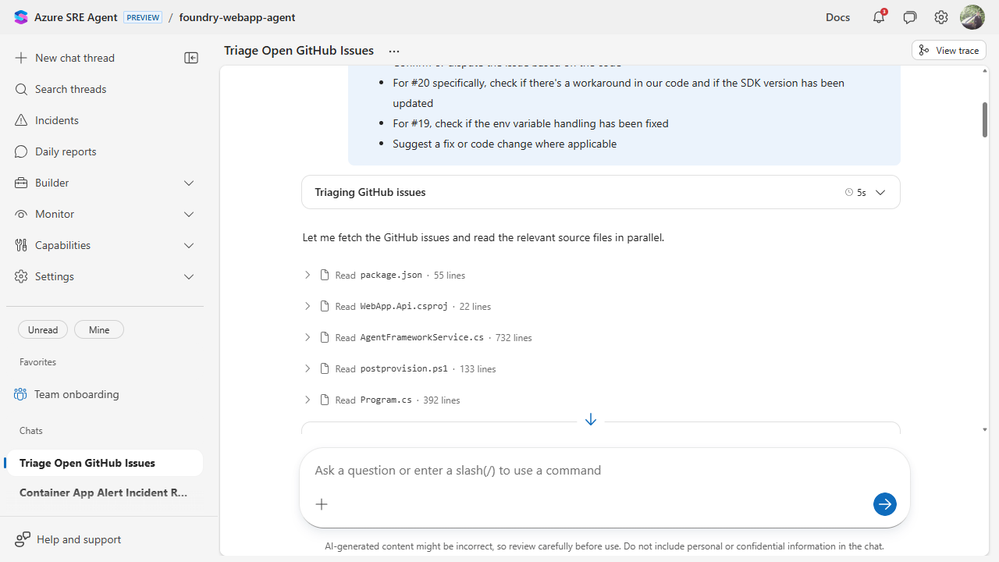Open the feedback chat bubble icon

click(910, 17)
